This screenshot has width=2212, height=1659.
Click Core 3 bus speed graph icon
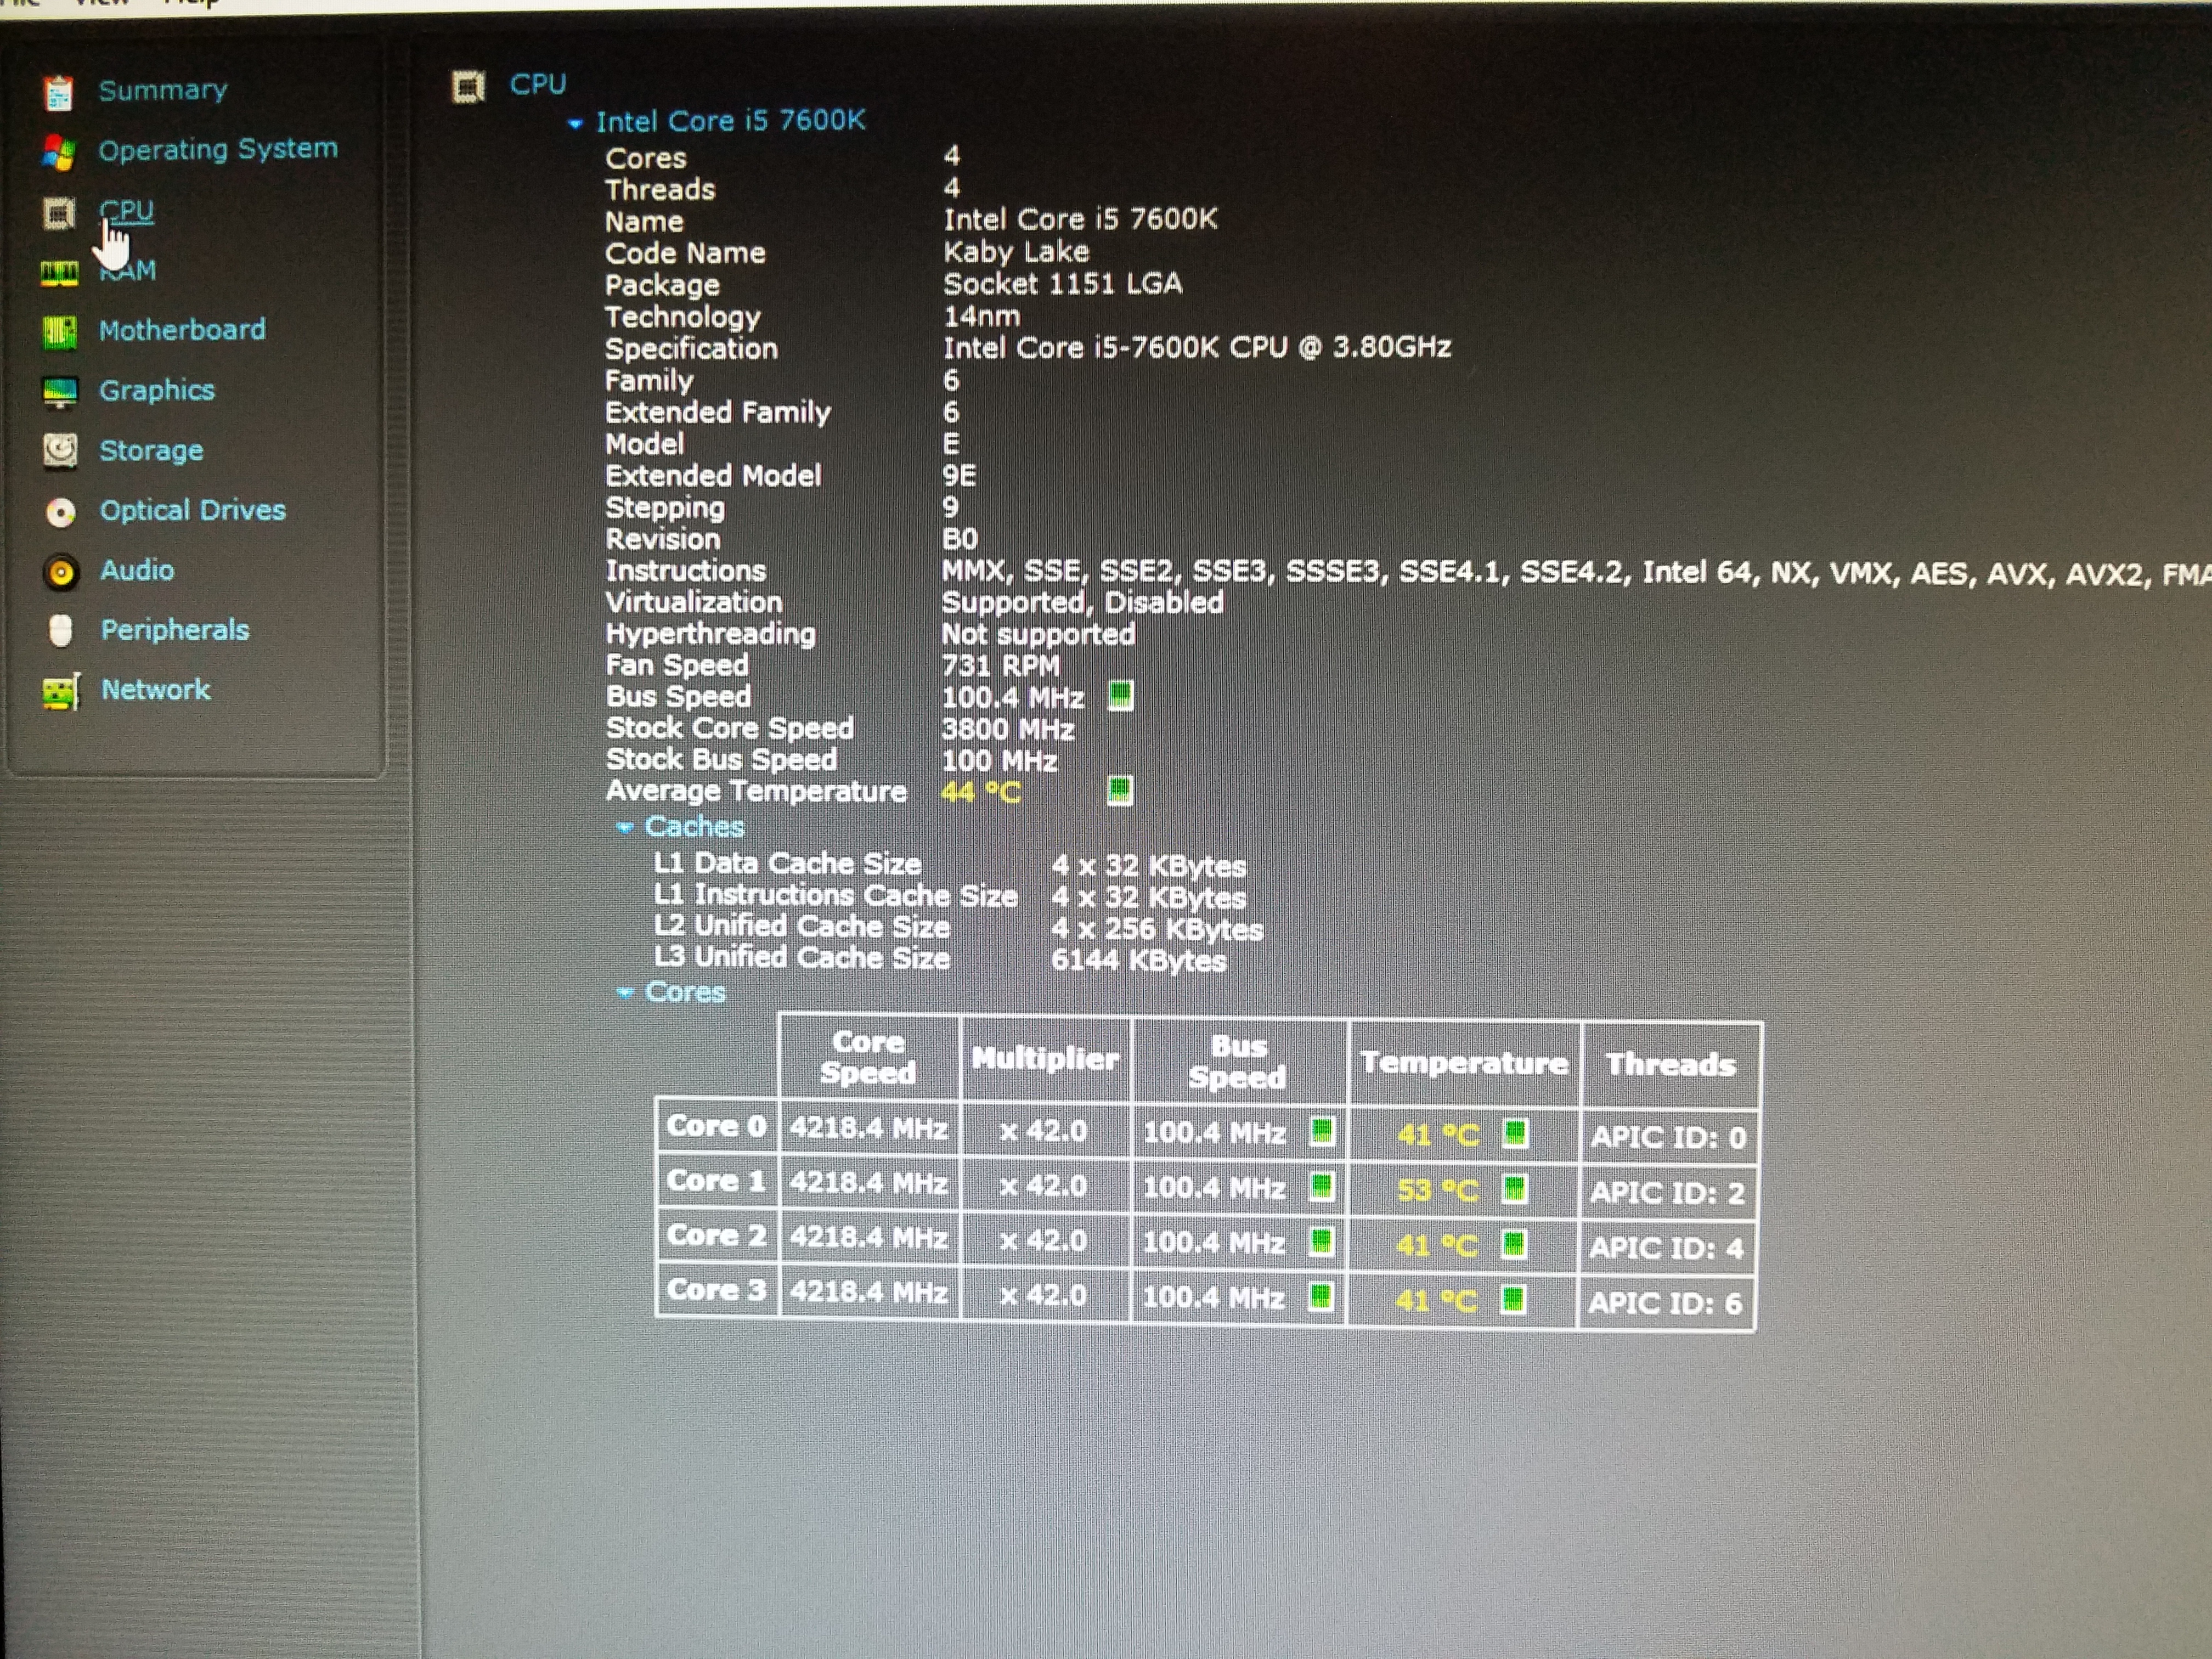pos(1321,1297)
